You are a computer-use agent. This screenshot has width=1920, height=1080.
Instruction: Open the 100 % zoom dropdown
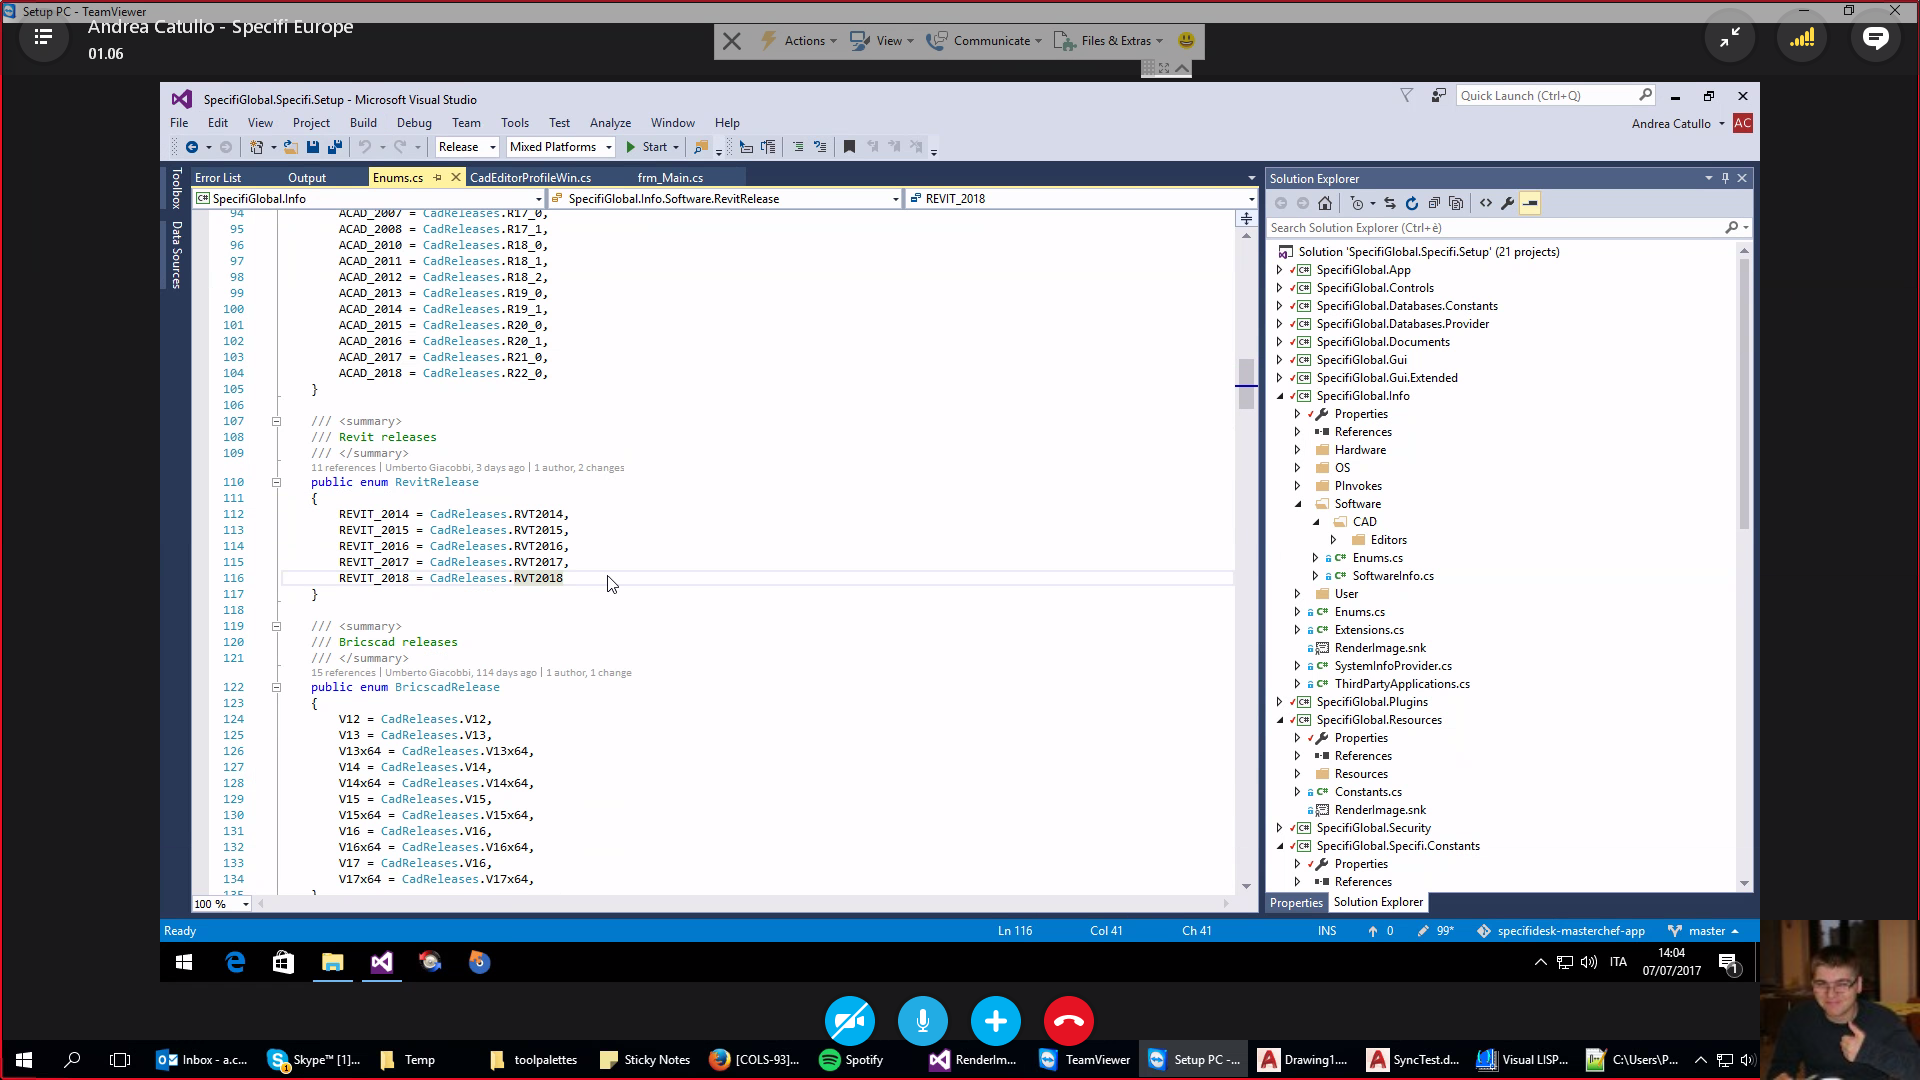point(221,904)
